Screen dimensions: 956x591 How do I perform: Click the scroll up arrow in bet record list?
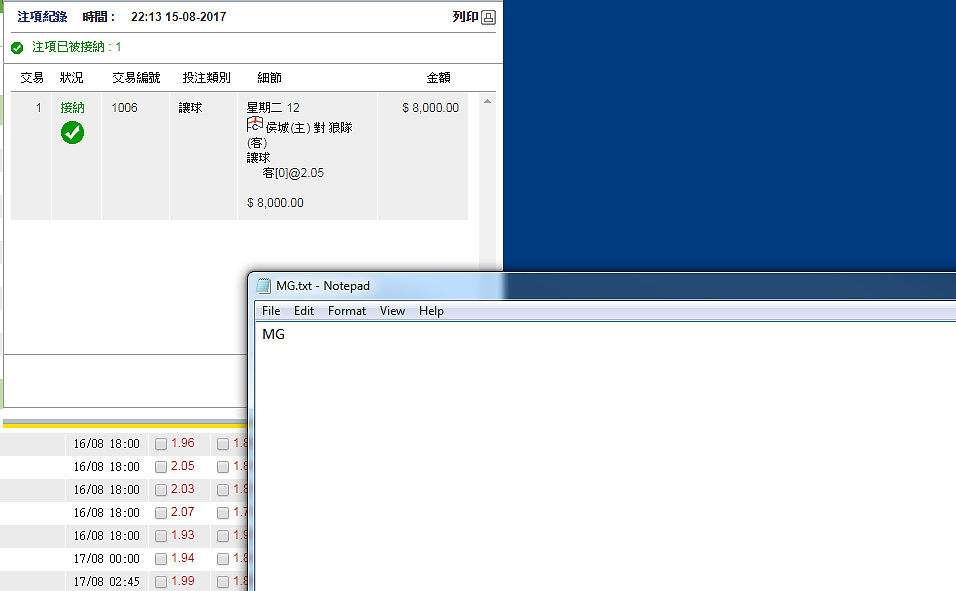(487, 101)
